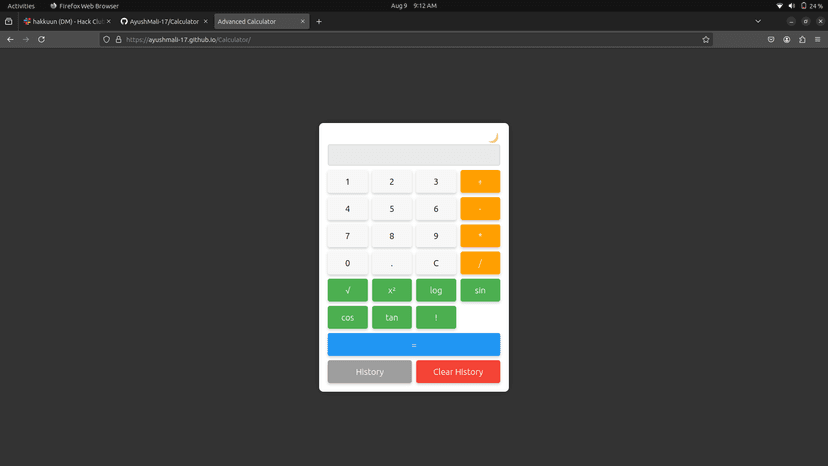Click the x² square button

392,290
